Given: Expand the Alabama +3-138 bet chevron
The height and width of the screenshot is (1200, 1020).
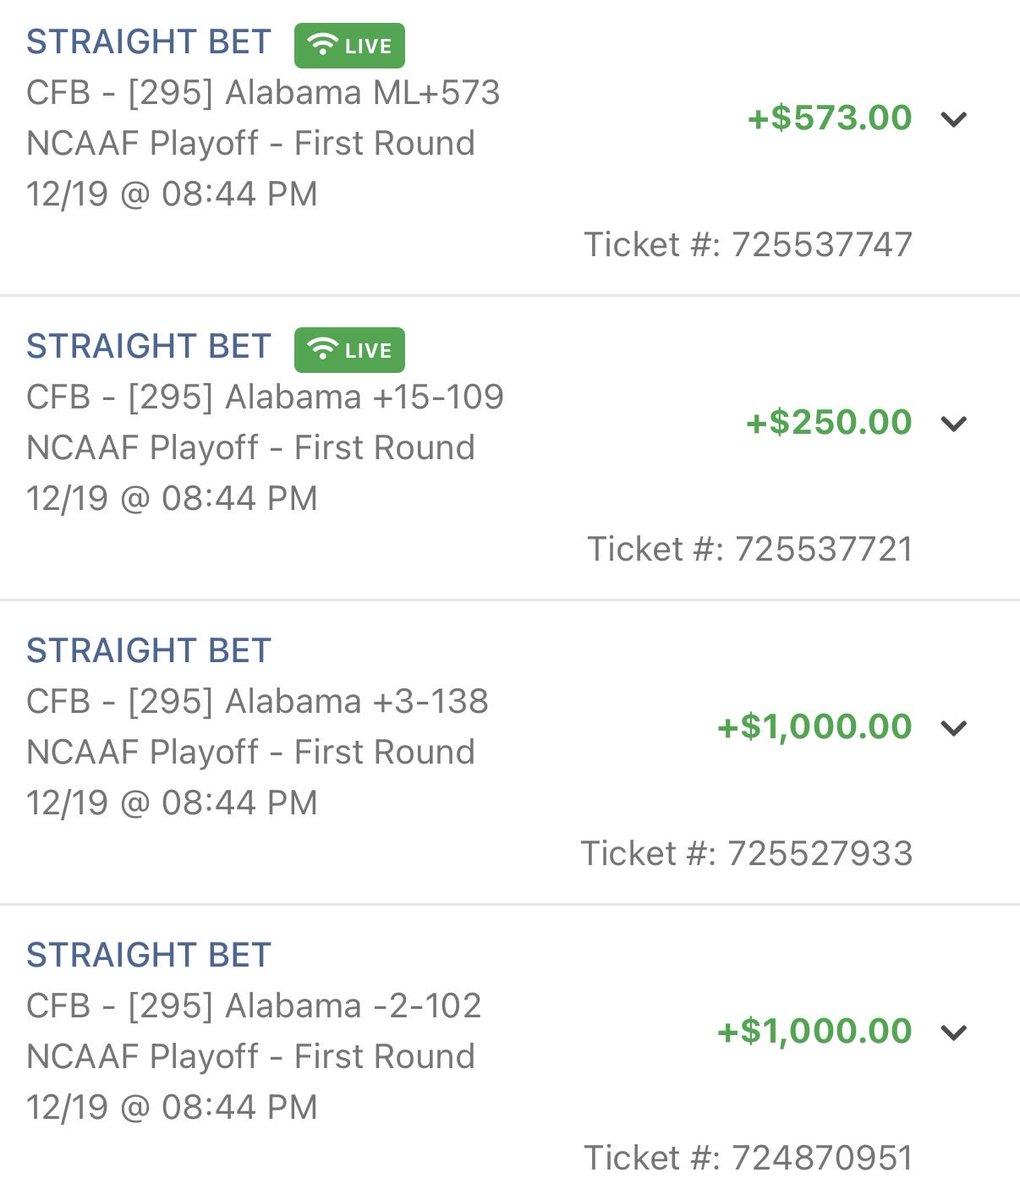Looking at the screenshot, I should click(x=954, y=727).
